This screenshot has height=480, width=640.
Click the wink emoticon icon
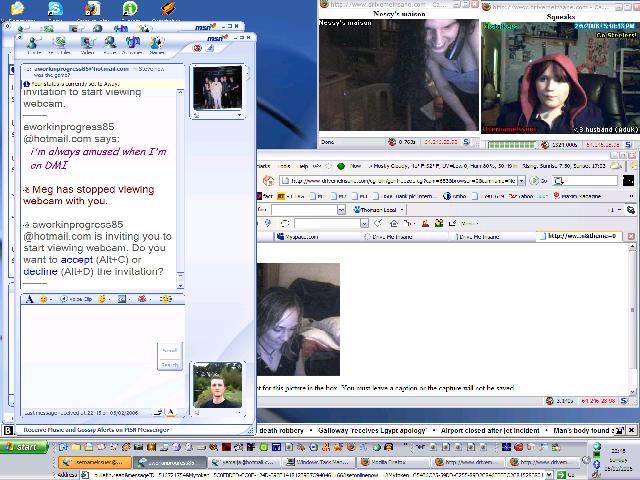102,299
